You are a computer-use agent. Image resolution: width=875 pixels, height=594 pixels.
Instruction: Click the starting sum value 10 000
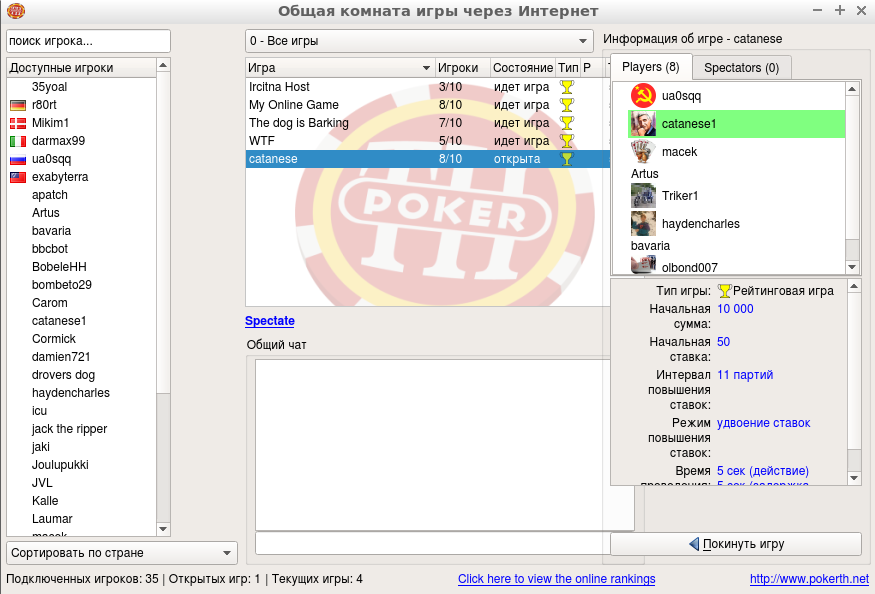[735, 309]
